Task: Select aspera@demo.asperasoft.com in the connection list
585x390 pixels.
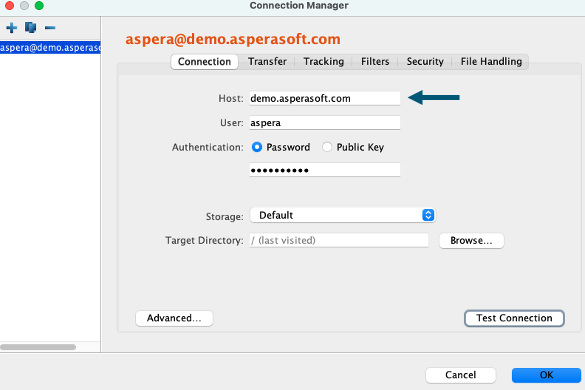Action: (50, 47)
